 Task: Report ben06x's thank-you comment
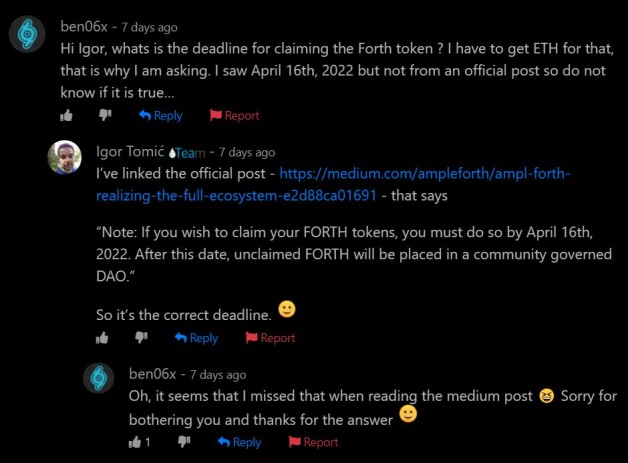[x=313, y=442]
